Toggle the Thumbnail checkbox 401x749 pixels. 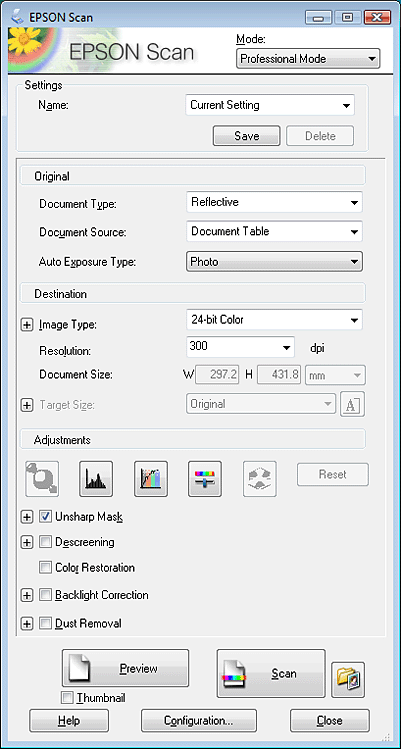click(67, 698)
